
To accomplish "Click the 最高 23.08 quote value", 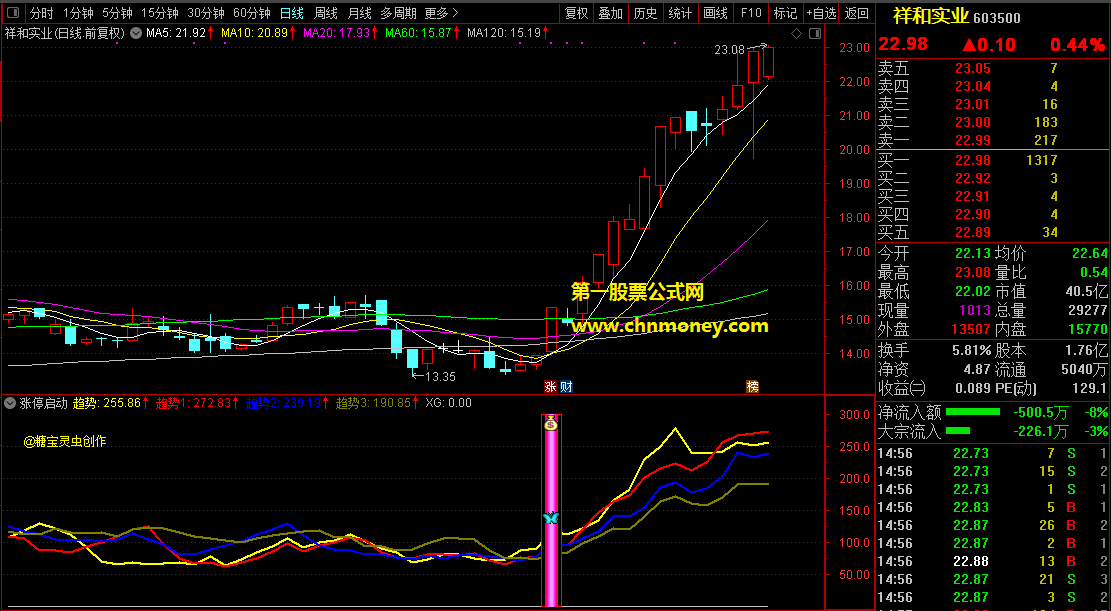I will pyautogui.click(x=973, y=272).
